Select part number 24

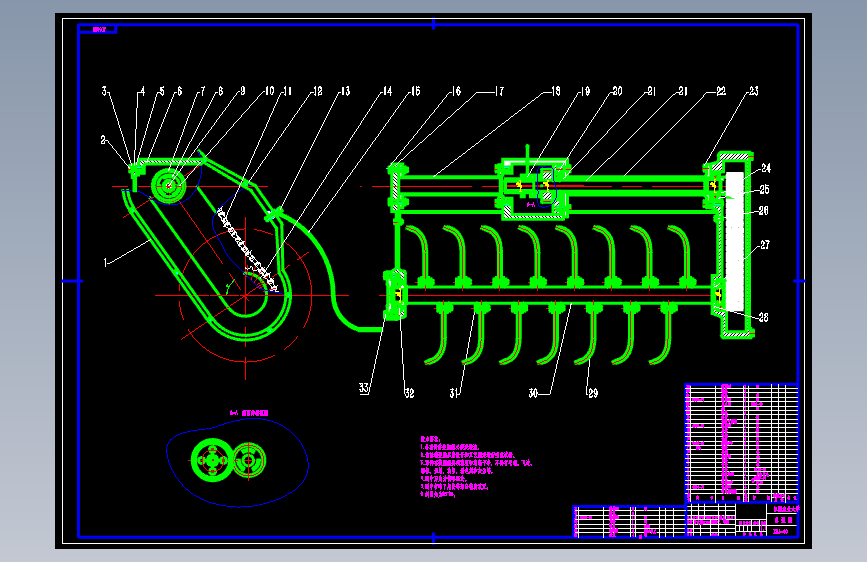(766, 168)
